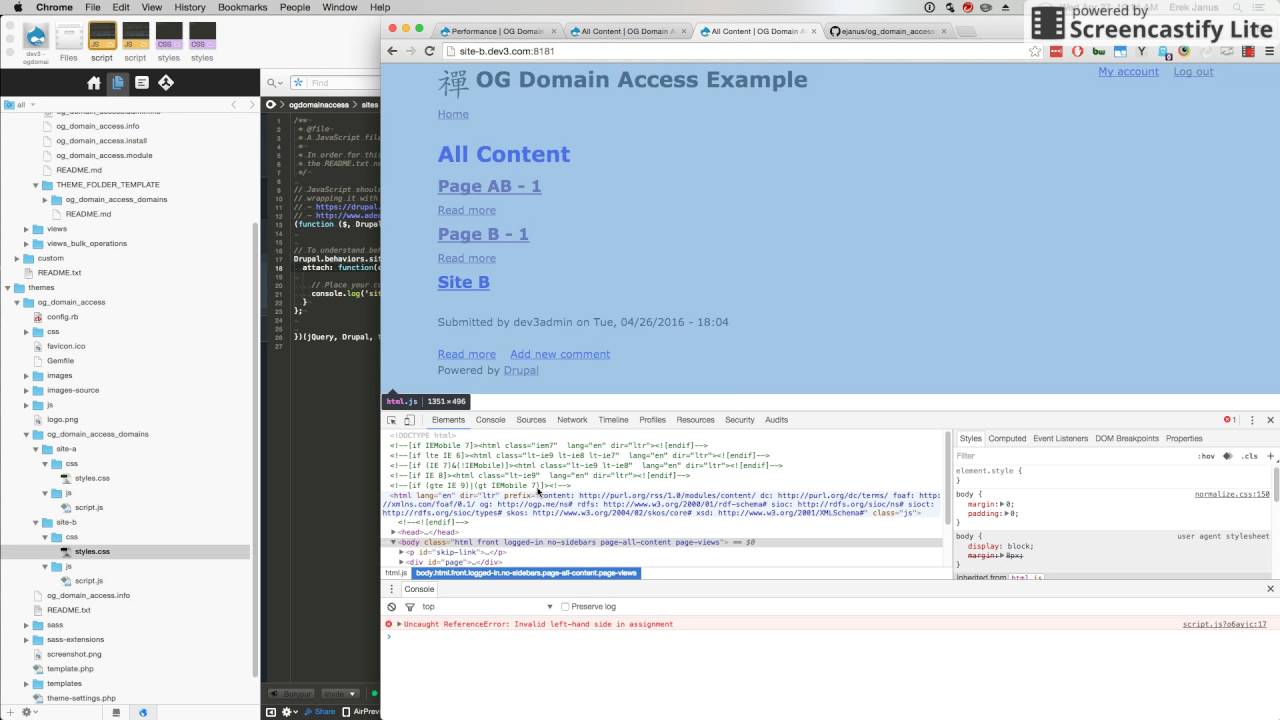Toggle the sidebar panel icon below editor
1280x720 pixels.
point(270,712)
